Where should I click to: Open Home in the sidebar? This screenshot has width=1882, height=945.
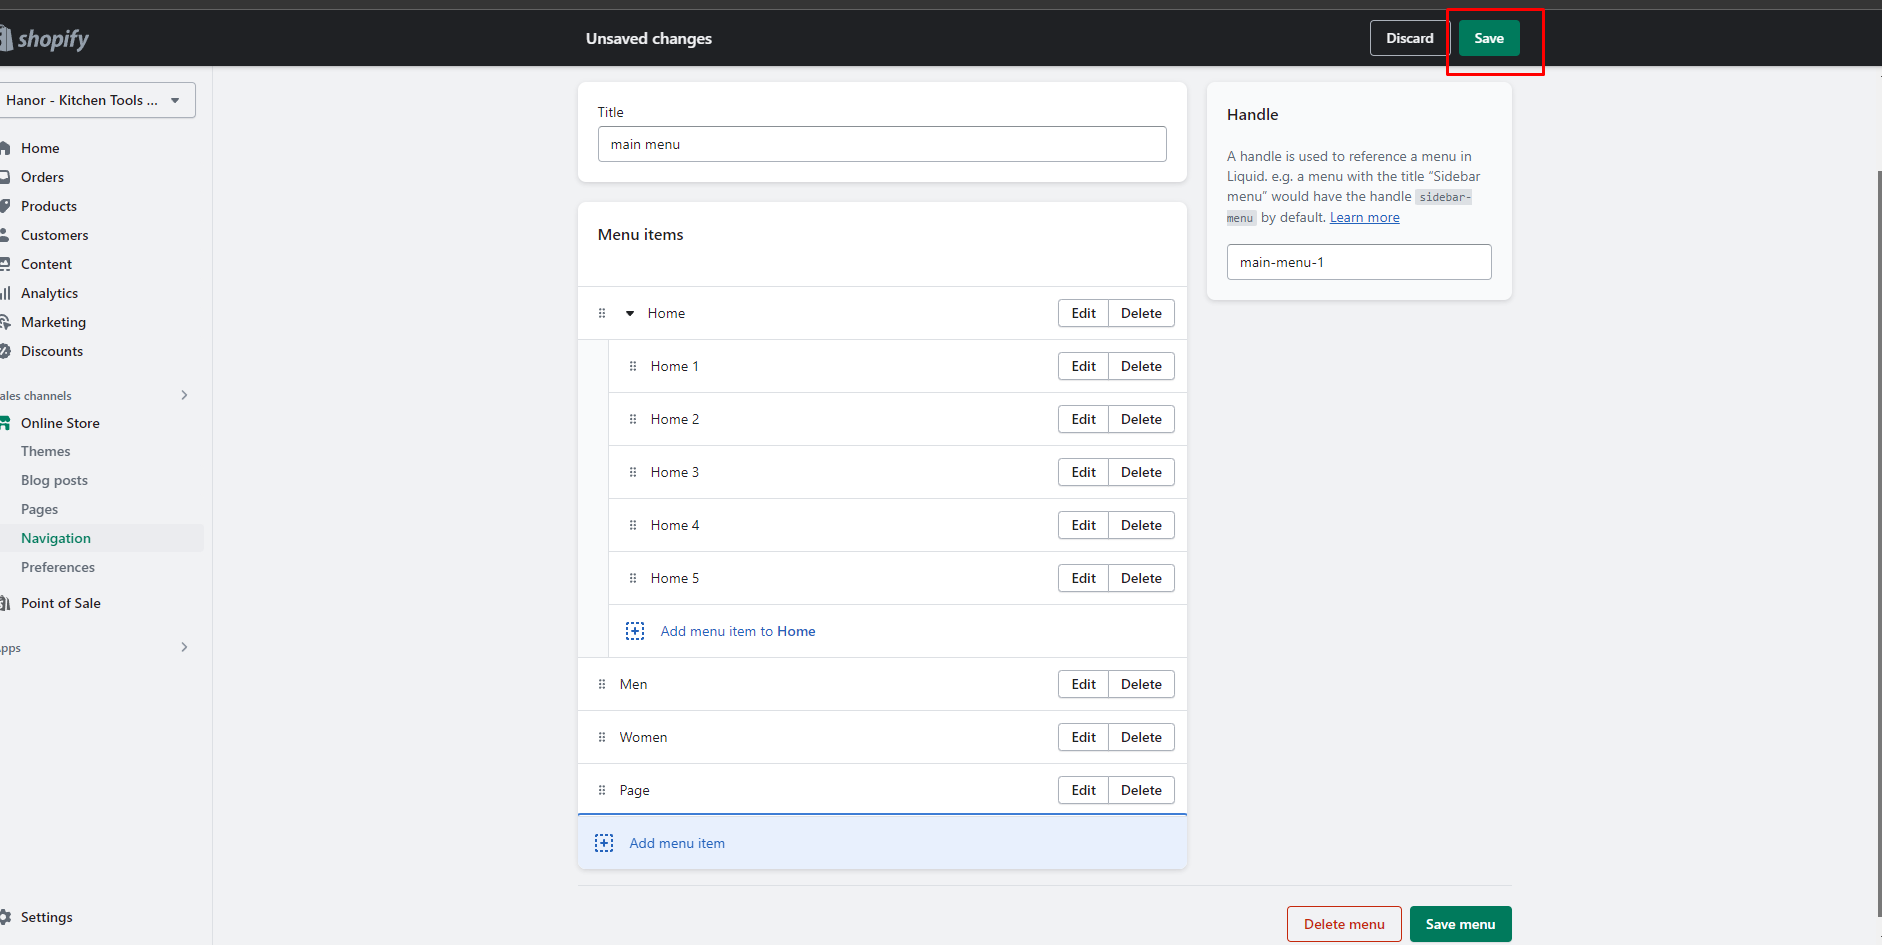point(40,148)
